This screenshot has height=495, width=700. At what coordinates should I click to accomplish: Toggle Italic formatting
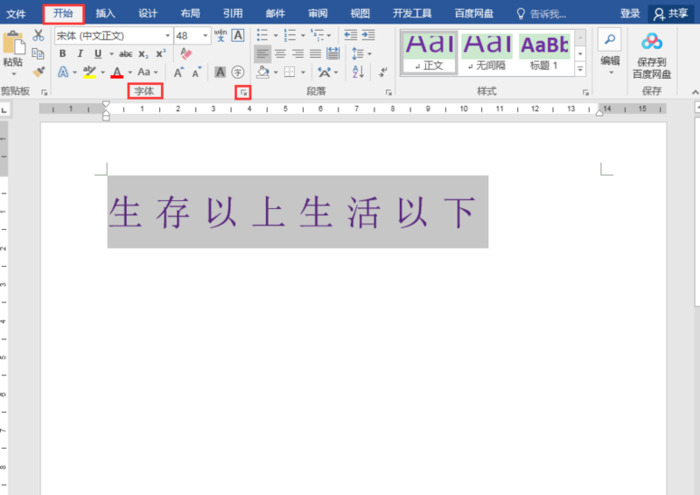coord(80,54)
